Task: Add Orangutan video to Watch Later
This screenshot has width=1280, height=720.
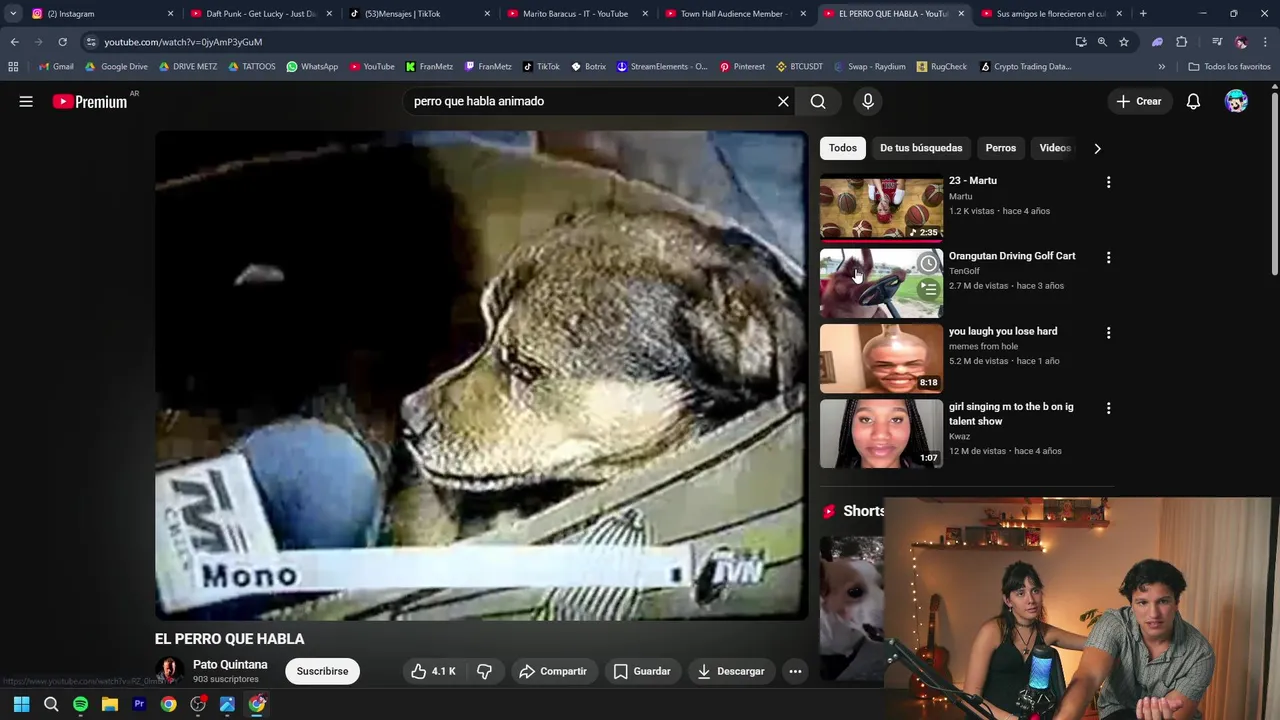Action: 928,264
